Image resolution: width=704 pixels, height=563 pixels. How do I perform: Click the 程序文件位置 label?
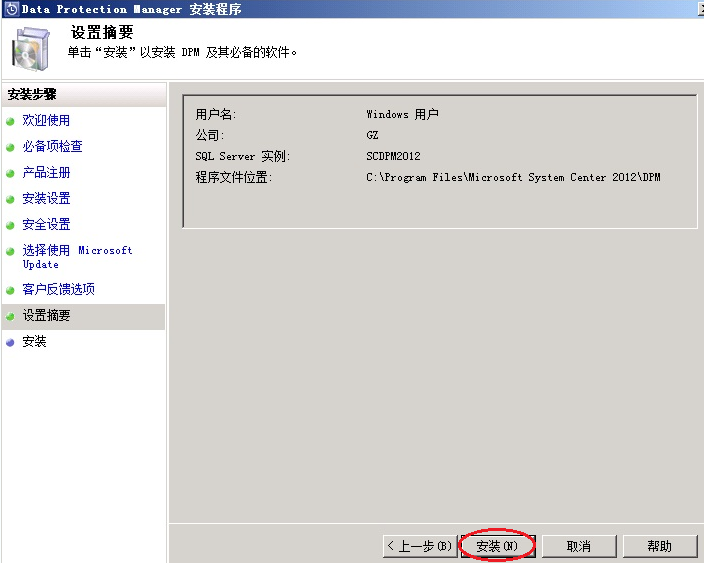[x=233, y=177]
